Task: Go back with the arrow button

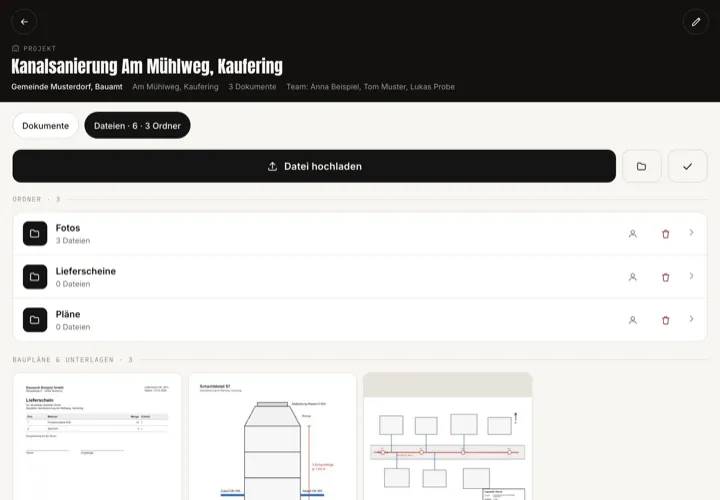Action: pyautogui.click(x=24, y=22)
